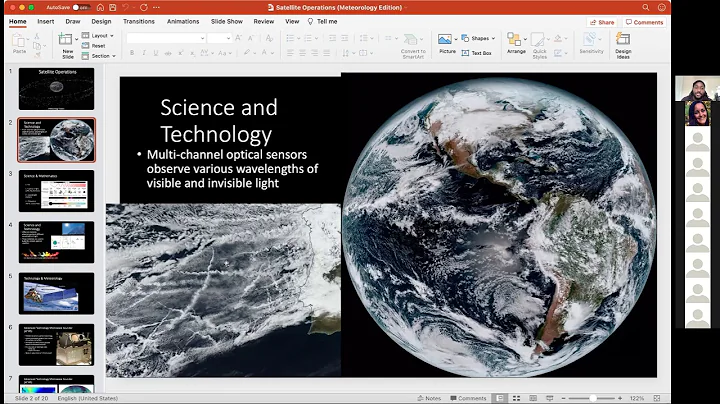This screenshot has height=404, width=720.
Task: Click the Share button
Action: [602, 22]
